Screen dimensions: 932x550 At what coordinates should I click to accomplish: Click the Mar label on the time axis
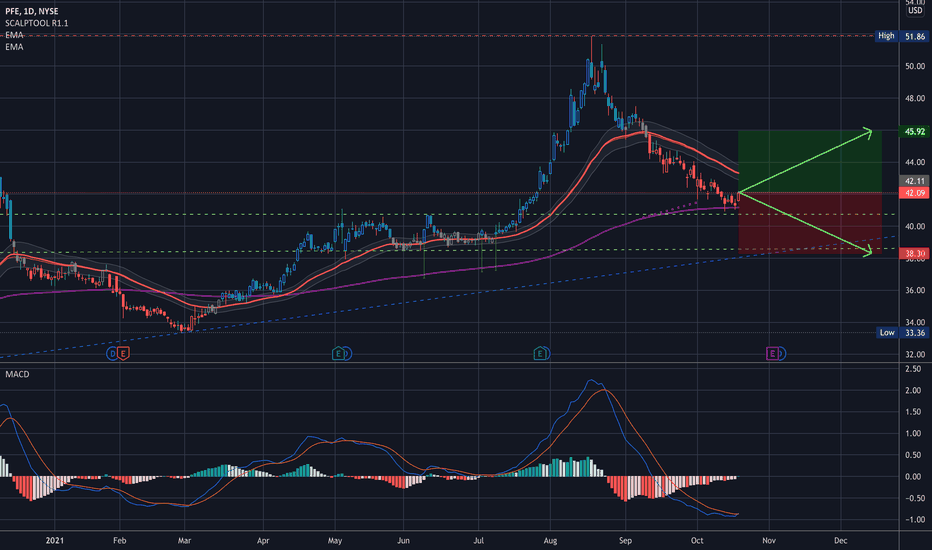point(184,540)
